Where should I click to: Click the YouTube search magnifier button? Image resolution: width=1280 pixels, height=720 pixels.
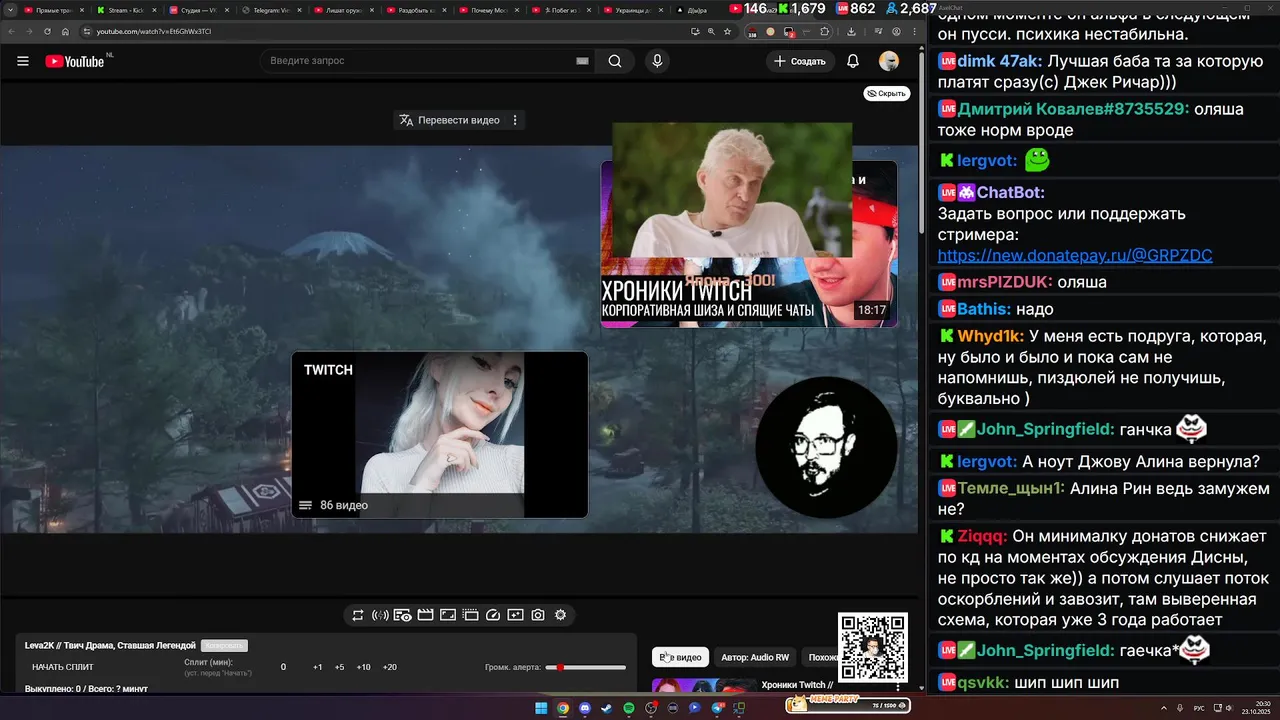click(614, 61)
